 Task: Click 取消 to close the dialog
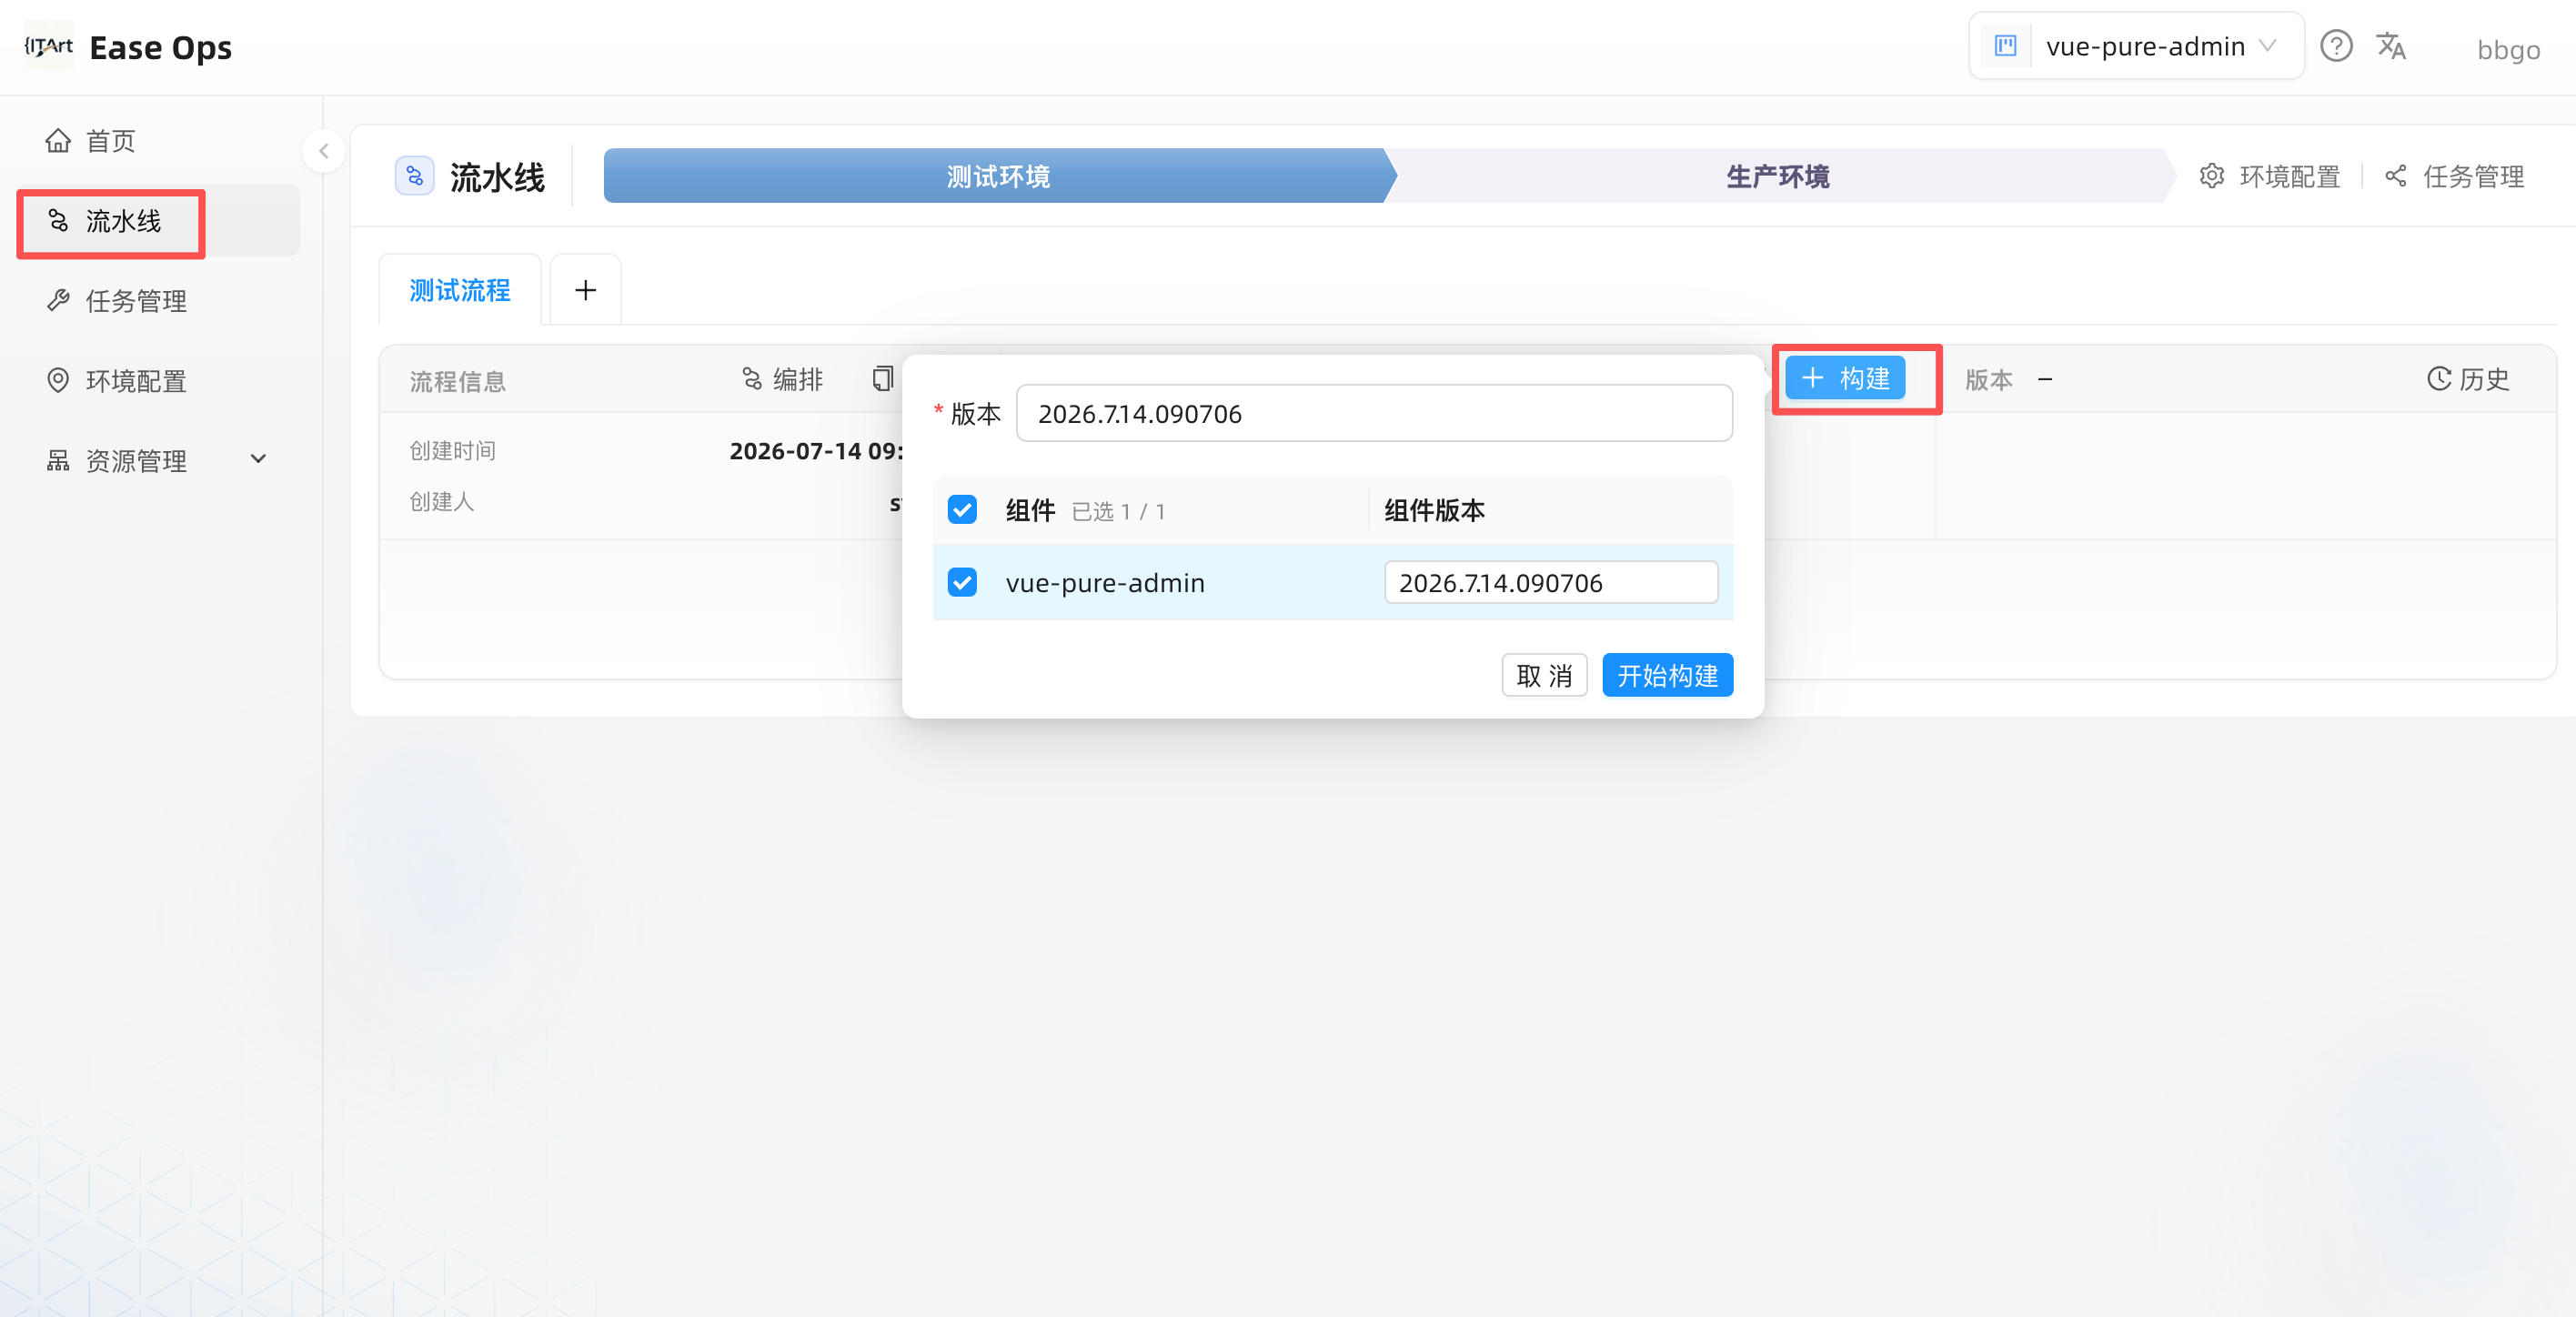point(1544,675)
